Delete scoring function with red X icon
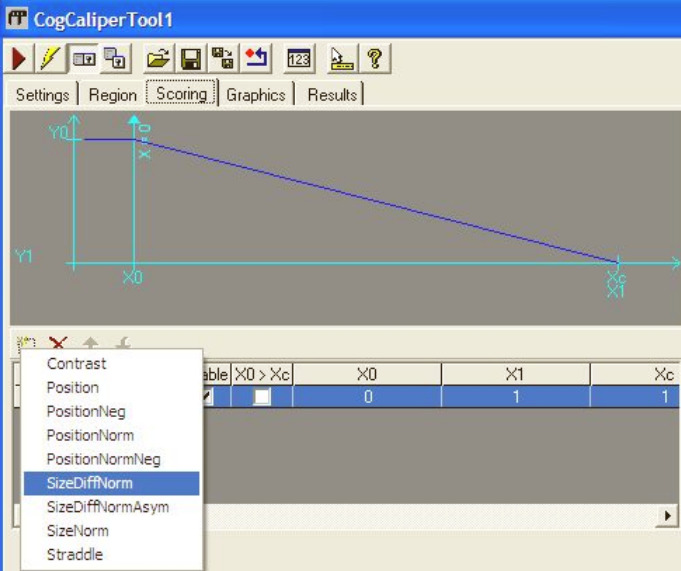The width and height of the screenshot is (681, 571). tap(58, 343)
